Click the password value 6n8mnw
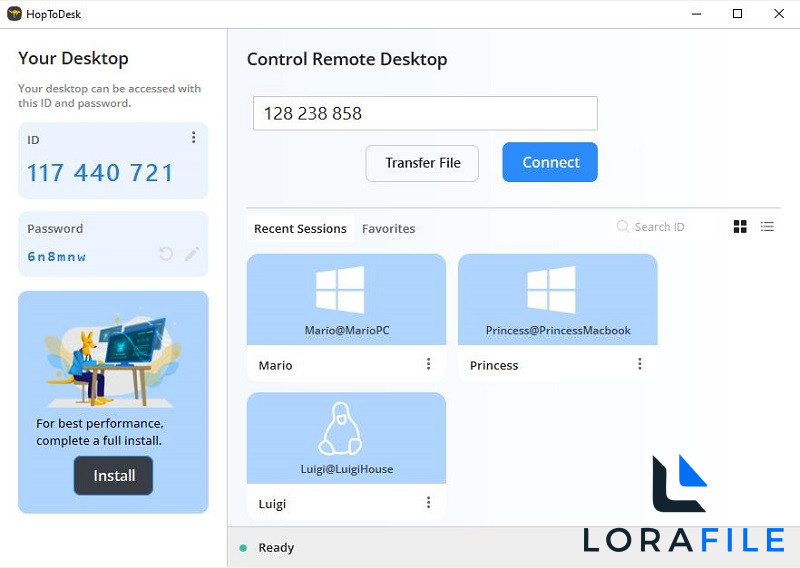Image resolution: width=800 pixels, height=568 pixels. 57,256
